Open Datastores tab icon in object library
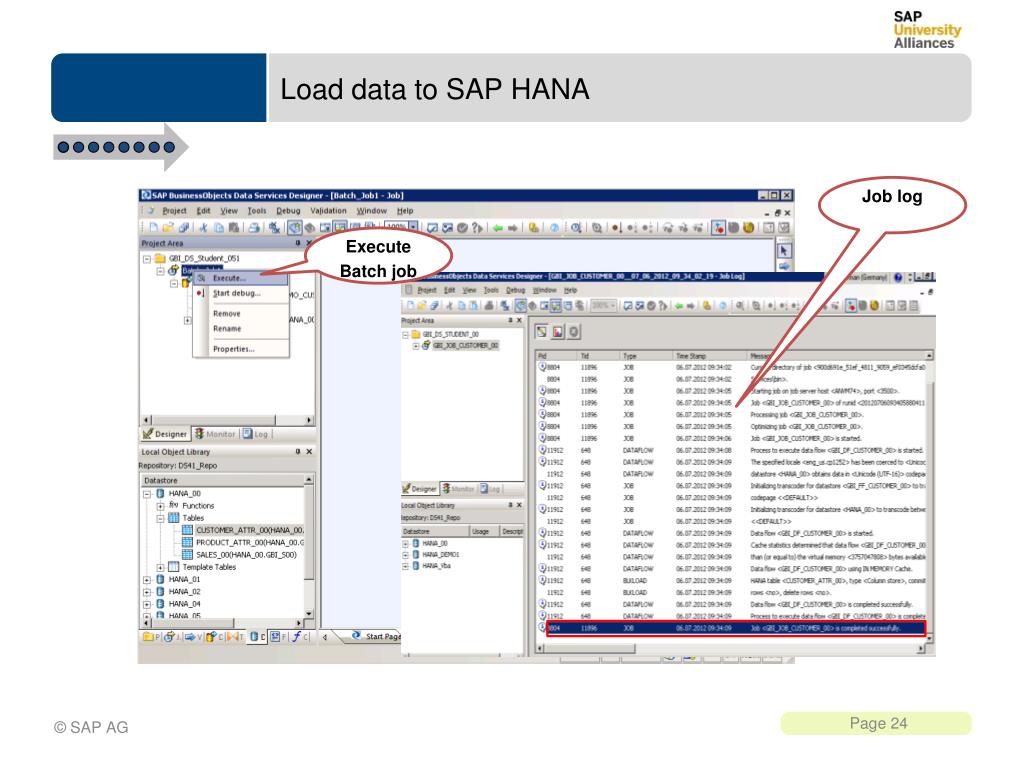This screenshot has height=768, width=1024. (x=257, y=636)
